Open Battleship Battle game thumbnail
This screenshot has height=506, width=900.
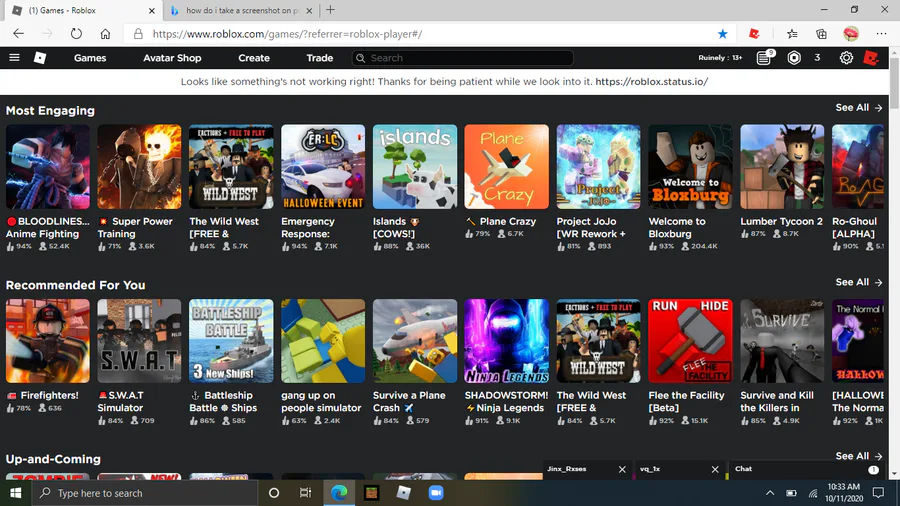[231, 341]
